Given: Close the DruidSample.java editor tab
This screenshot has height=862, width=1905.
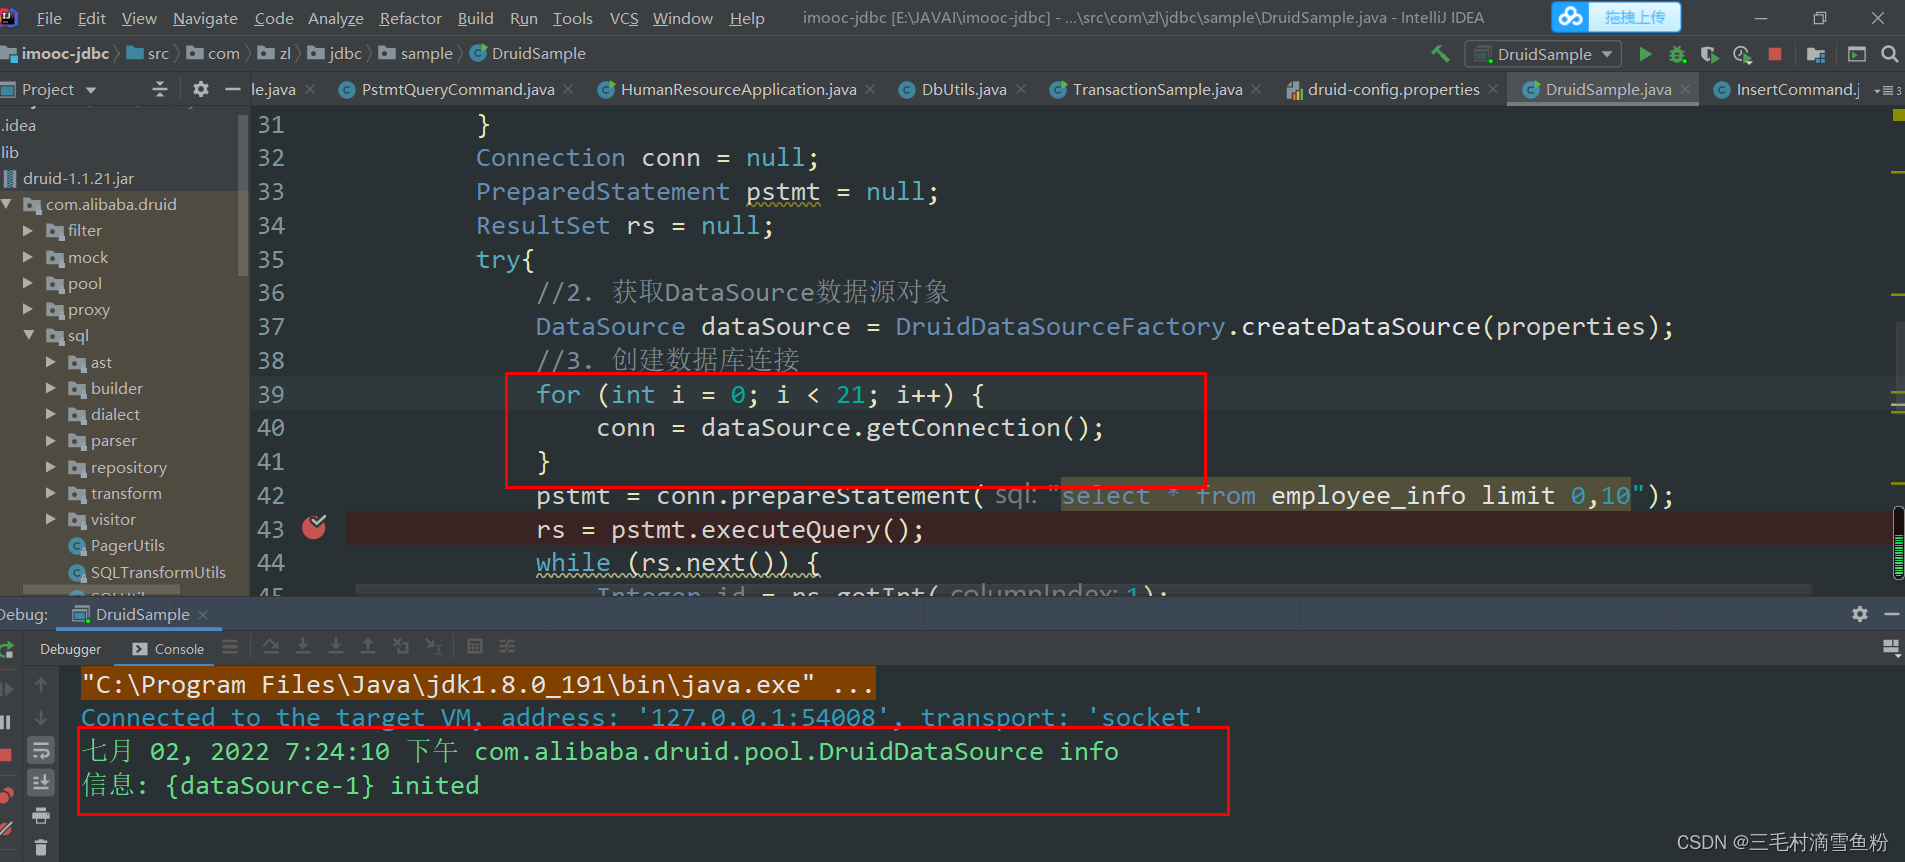Looking at the screenshot, I should (1685, 89).
